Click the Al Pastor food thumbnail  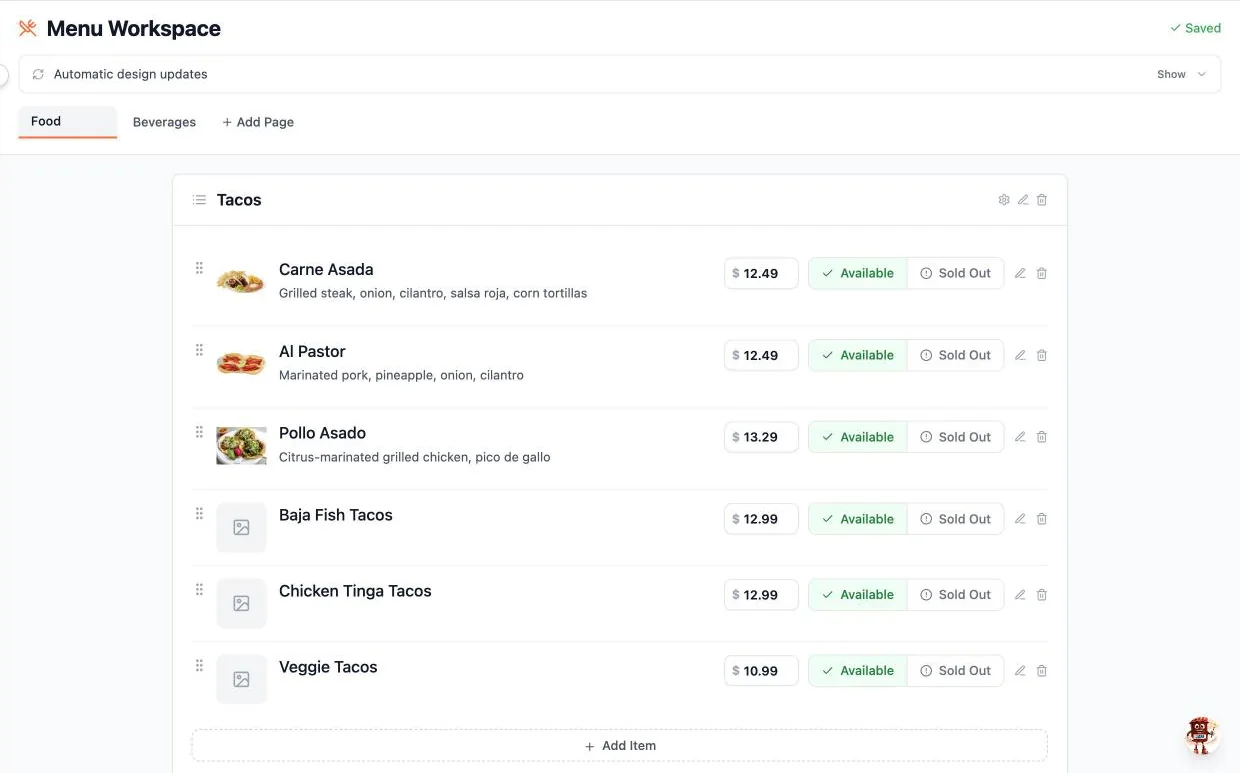pyautogui.click(x=241, y=363)
